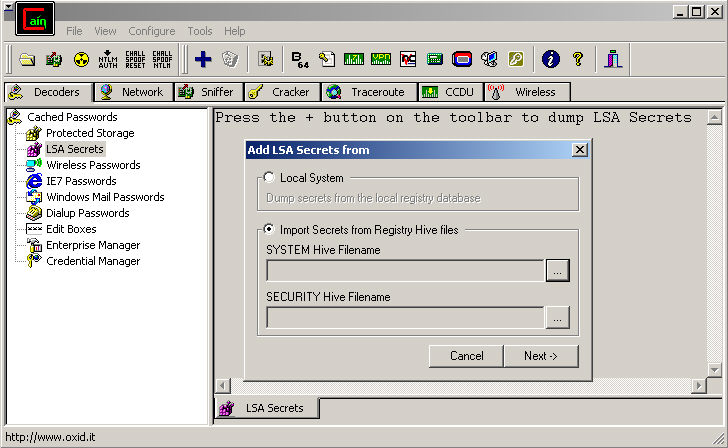Image resolution: width=728 pixels, height=448 pixels.
Task: Click the key tag icon next to B64
Action: click(x=327, y=59)
